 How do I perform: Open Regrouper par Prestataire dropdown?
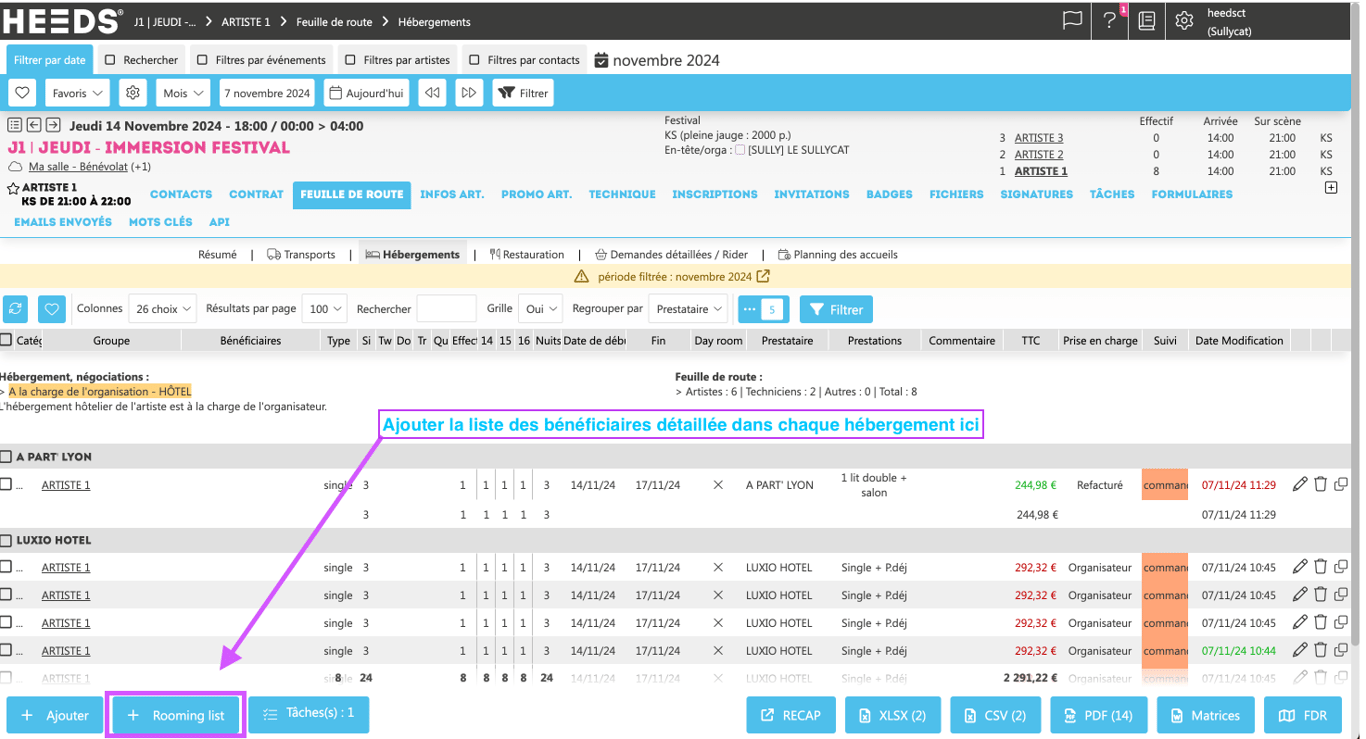tap(689, 309)
